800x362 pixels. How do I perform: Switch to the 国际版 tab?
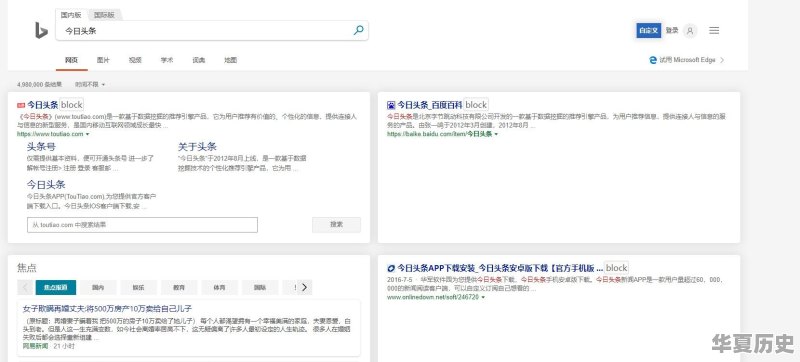[104, 15]
